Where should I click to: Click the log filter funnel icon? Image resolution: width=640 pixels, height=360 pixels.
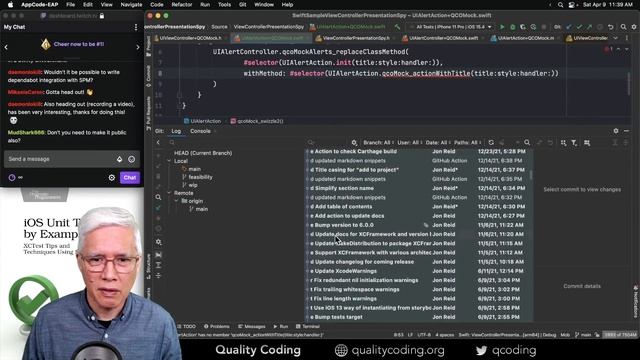574,142
